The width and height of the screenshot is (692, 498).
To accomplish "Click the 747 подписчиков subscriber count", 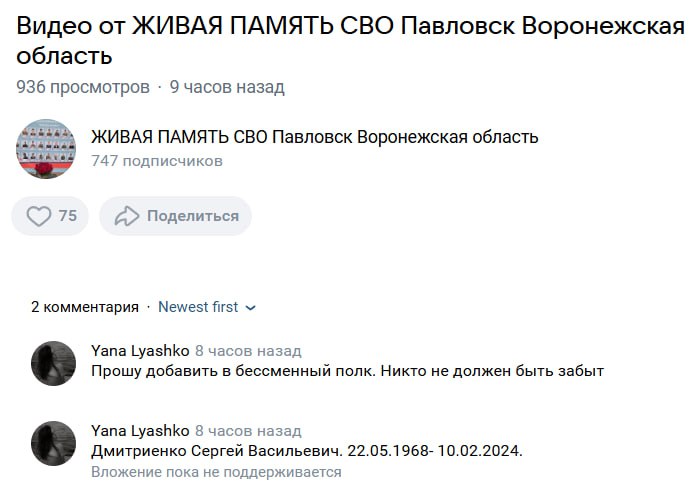I will pyautogui.click(x=156, y=160).
